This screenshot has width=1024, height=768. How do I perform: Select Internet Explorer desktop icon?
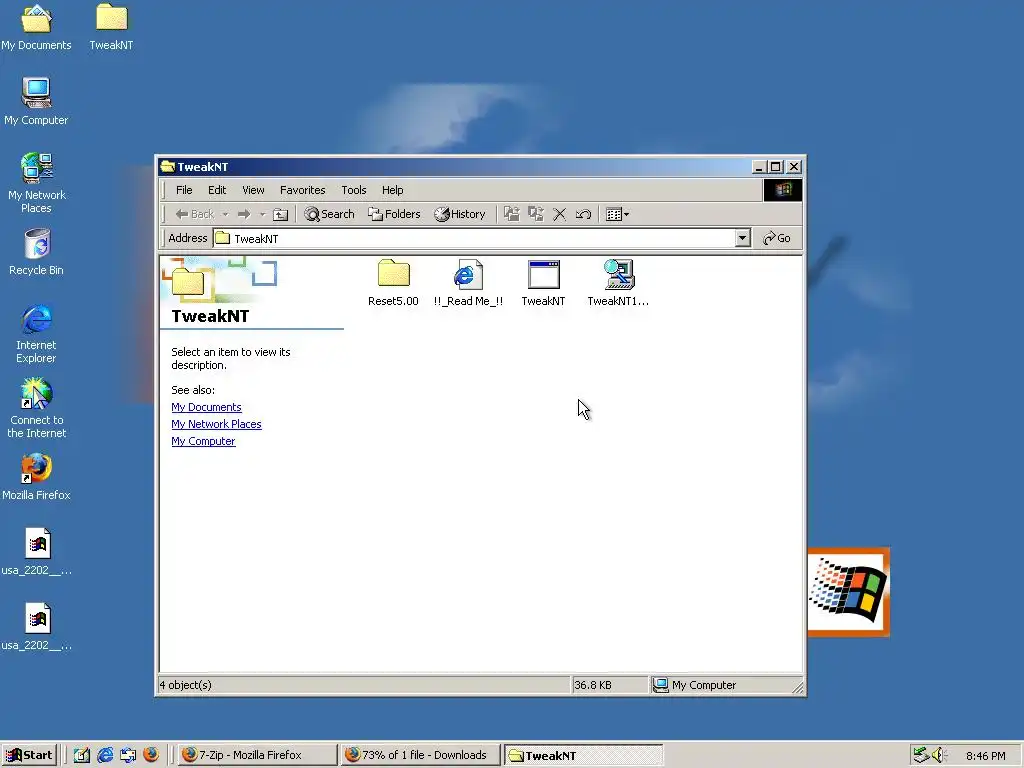click(37, 334)
